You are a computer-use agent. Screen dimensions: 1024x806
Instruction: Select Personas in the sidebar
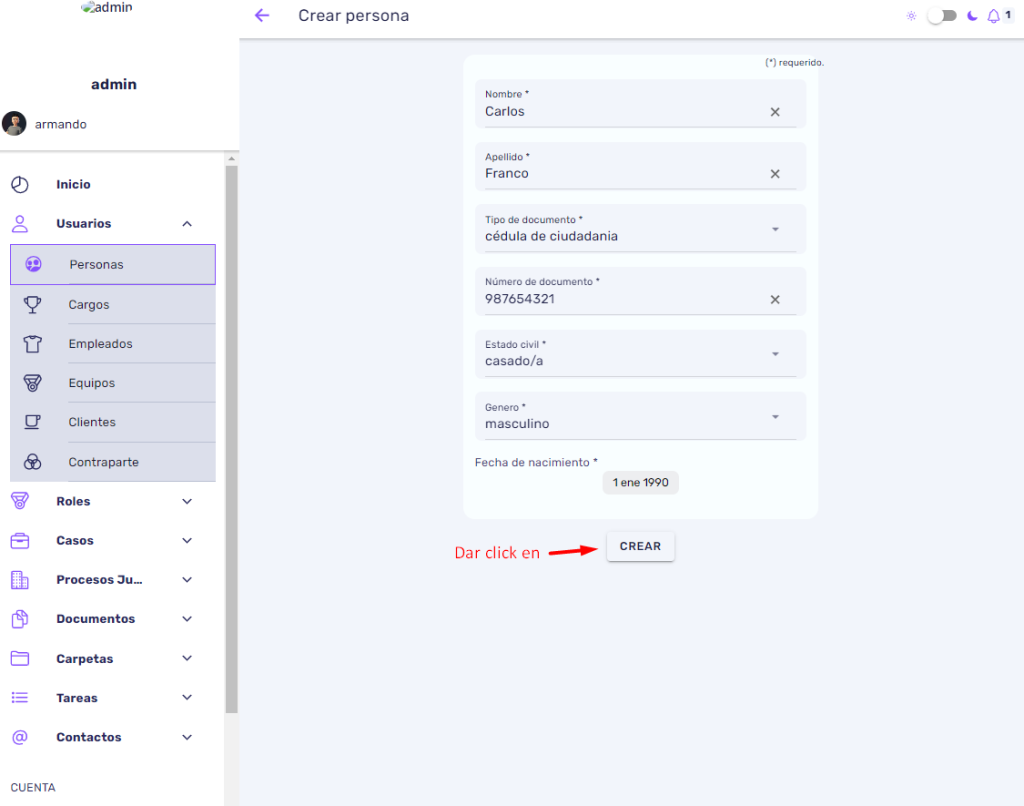click(113, 265)
